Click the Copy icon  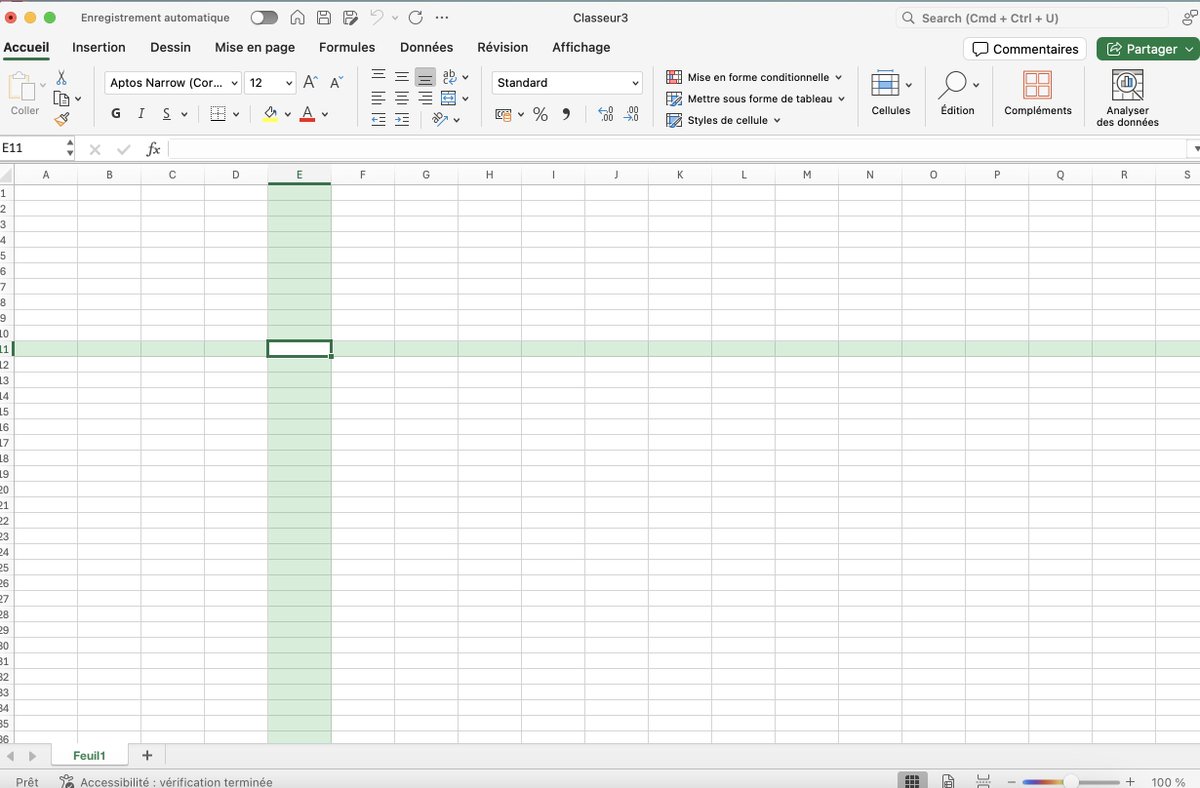tap(61, 98)
